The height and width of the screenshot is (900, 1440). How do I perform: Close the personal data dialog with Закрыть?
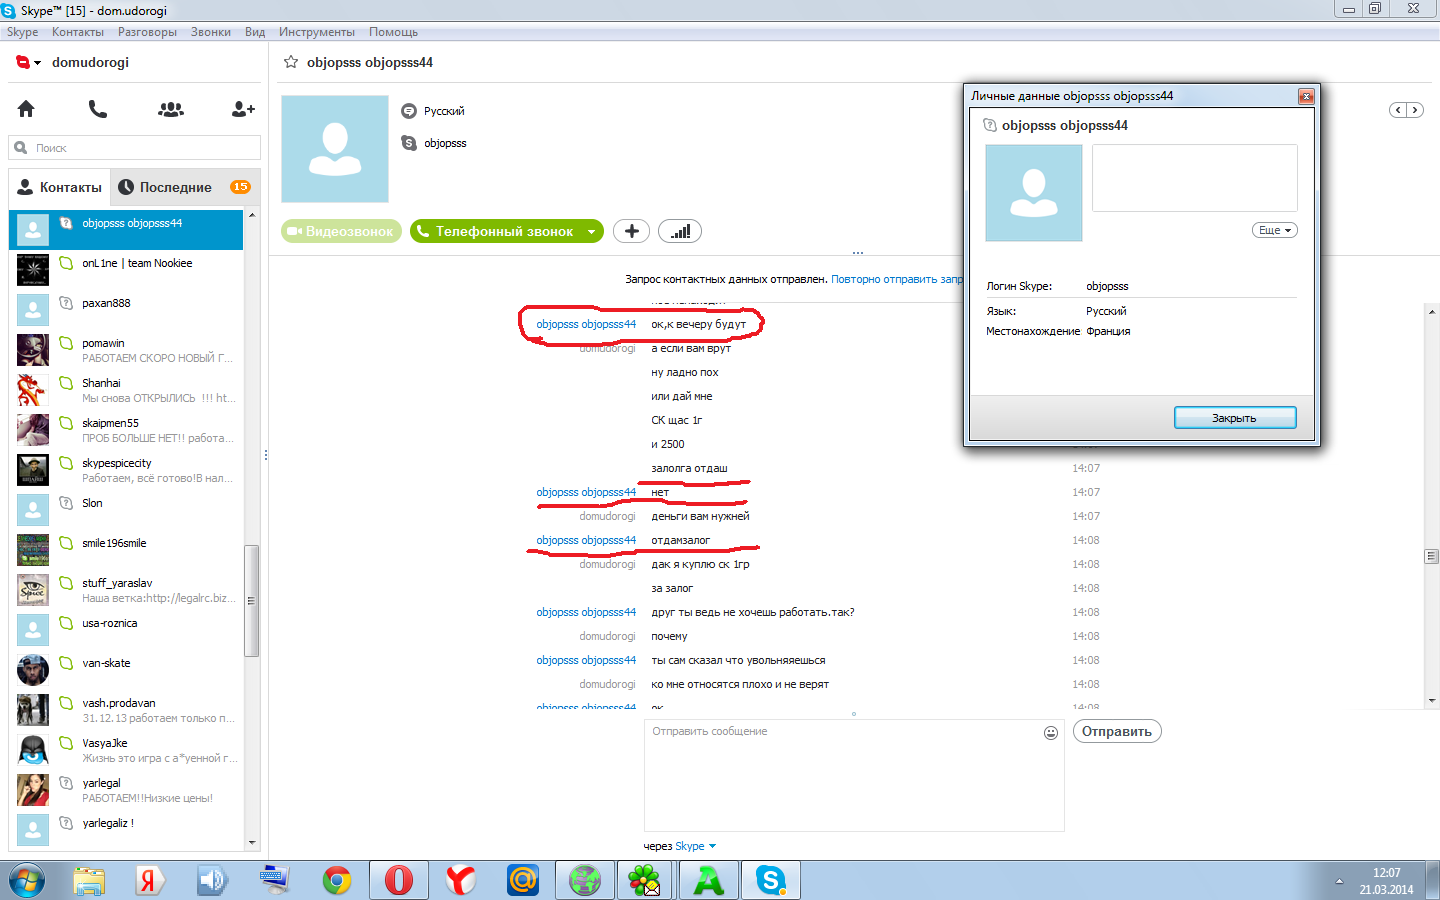(1235, 418)
